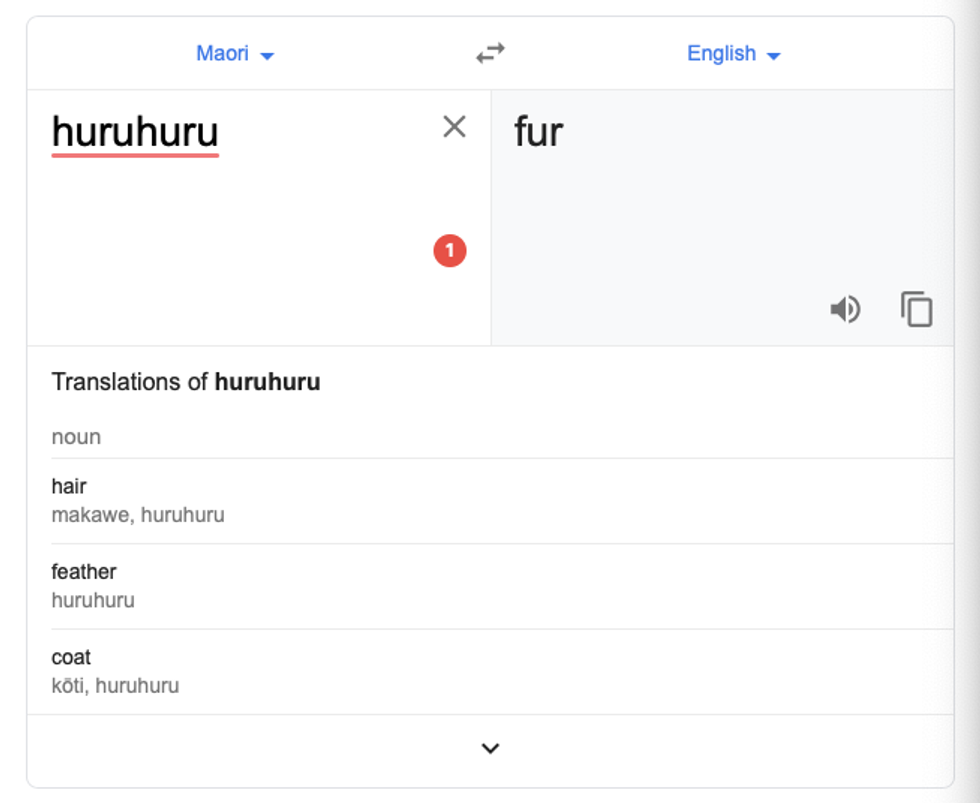980x803 pixels.
Task: Click the red notification badge showing 1
Action: click(450, 251)
